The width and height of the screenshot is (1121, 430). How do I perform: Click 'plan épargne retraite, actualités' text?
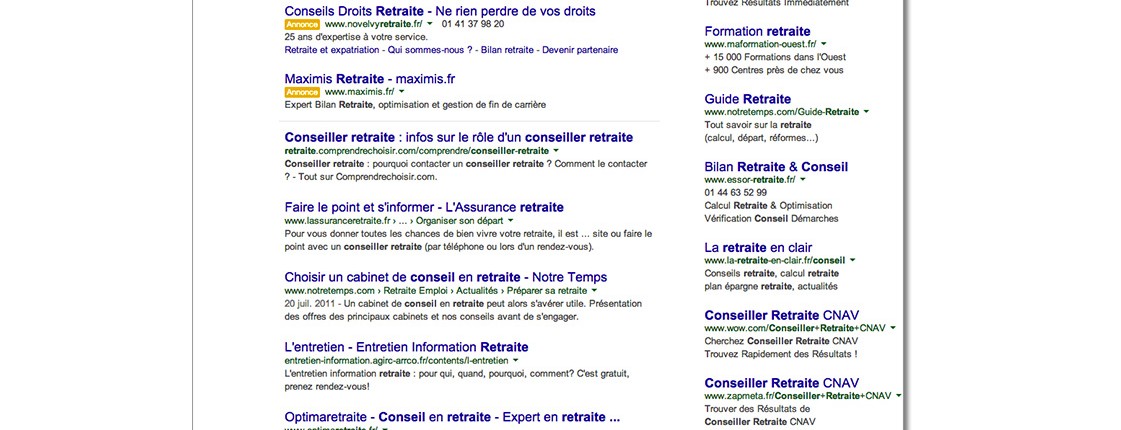771,286
